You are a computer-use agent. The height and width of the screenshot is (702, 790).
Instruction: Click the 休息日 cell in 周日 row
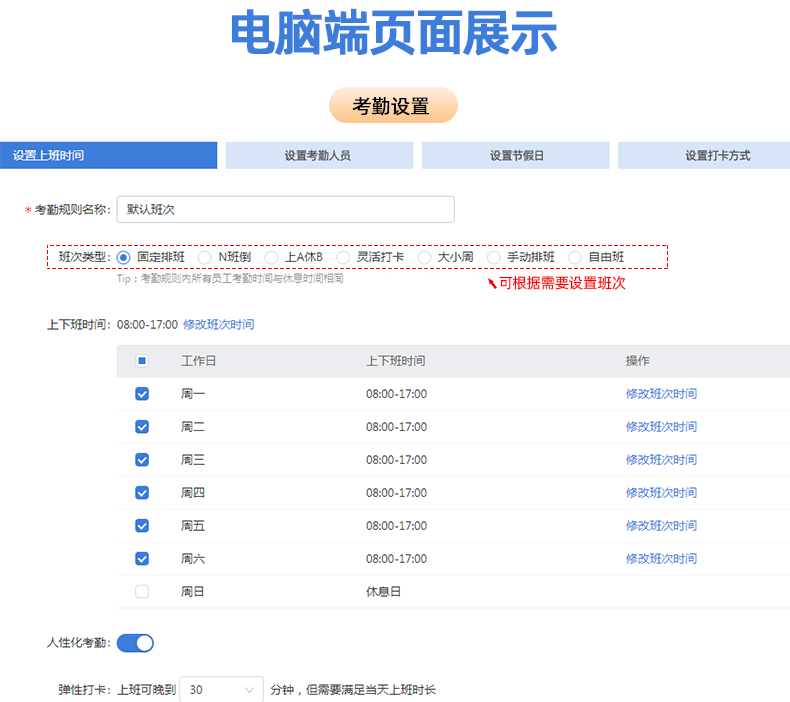pyautogui.click(x=383, y=592)
